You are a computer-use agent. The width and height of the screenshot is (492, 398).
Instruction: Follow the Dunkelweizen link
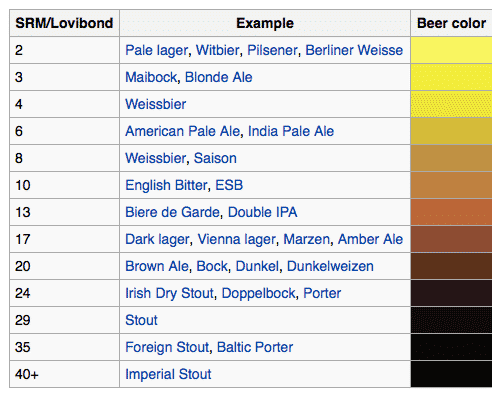330,266
